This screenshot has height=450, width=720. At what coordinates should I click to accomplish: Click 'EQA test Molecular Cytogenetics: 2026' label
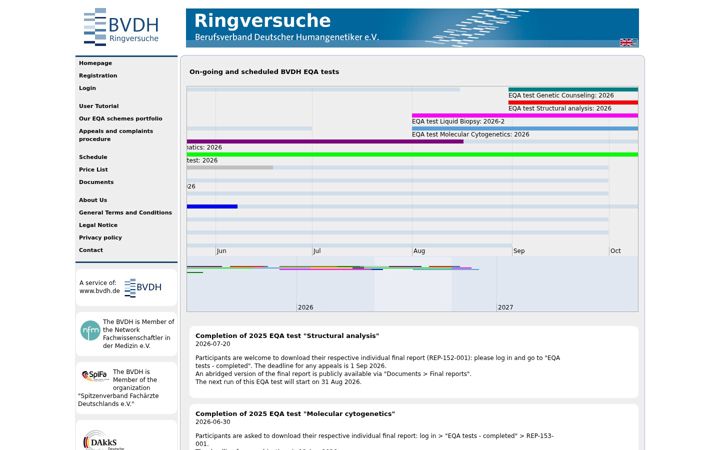[471, 135]
